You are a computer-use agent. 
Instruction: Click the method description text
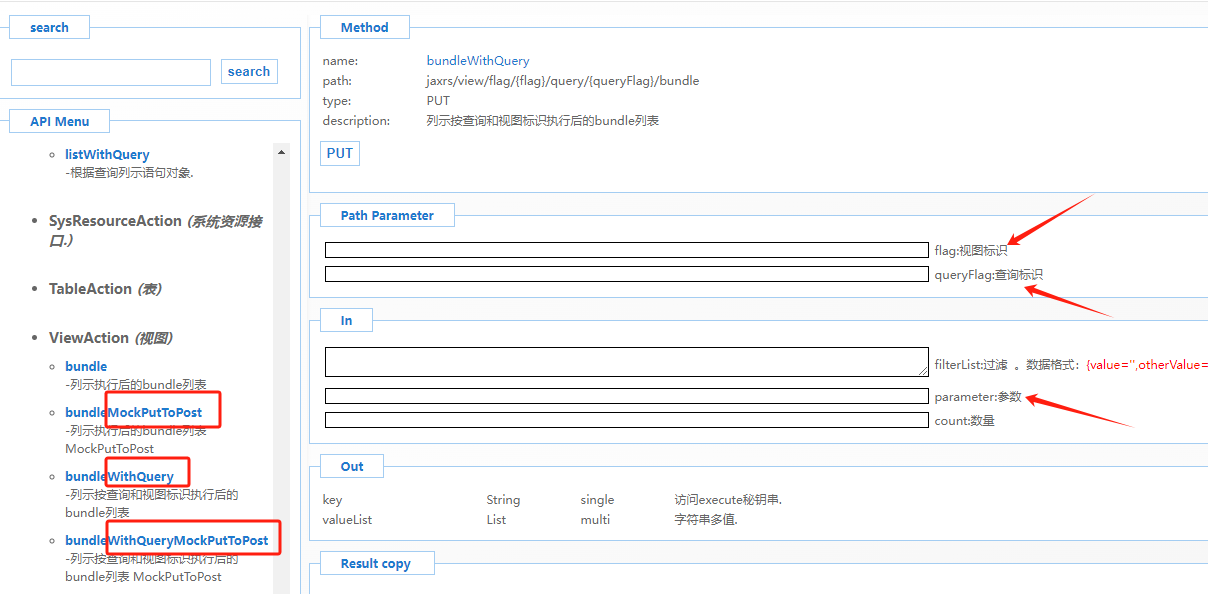[543, 121]
